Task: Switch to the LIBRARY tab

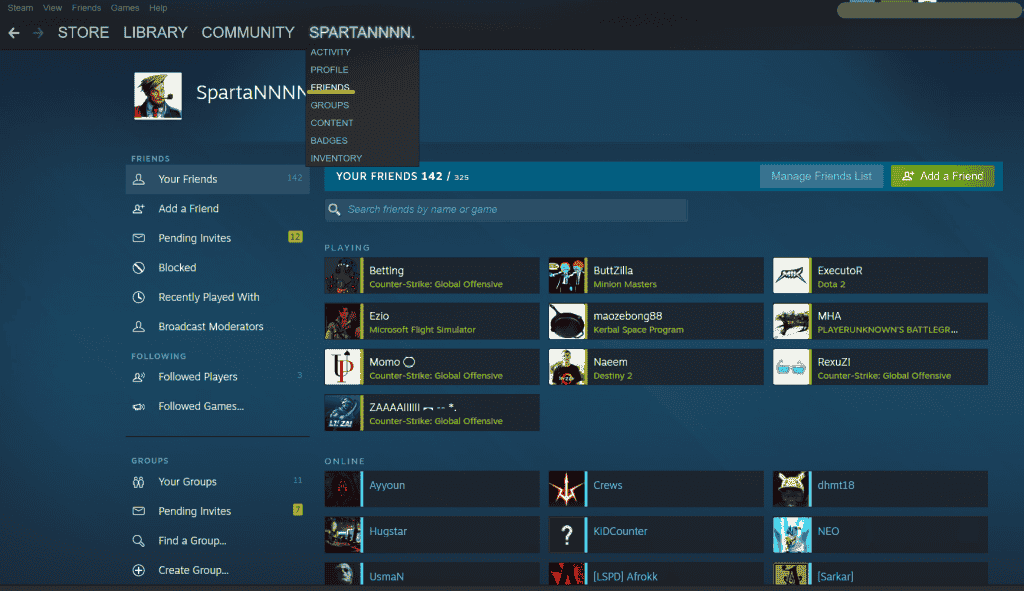Action: click(x=155, y=32)
